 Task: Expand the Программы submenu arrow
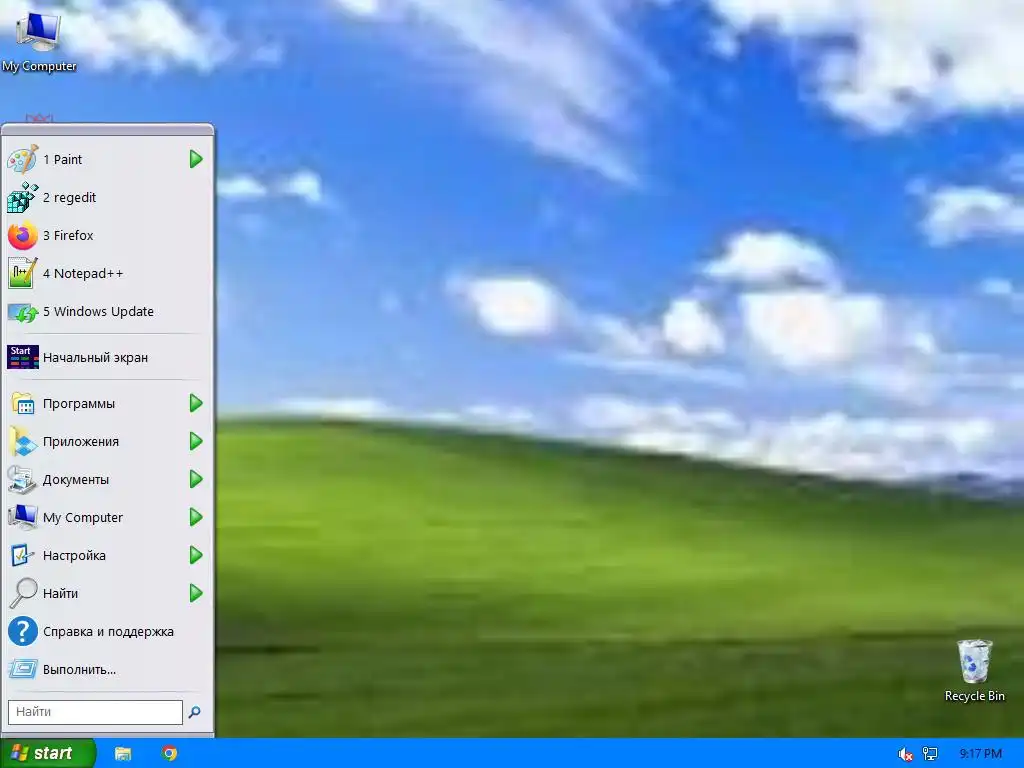(x=196, y=404)
